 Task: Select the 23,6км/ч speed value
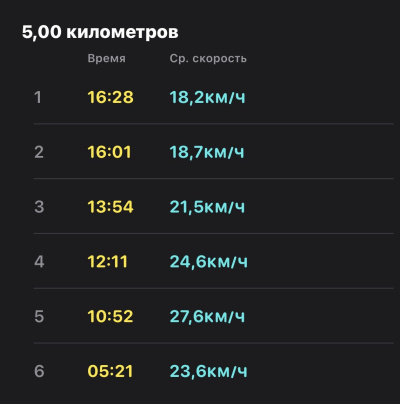[x=209, y=371]
